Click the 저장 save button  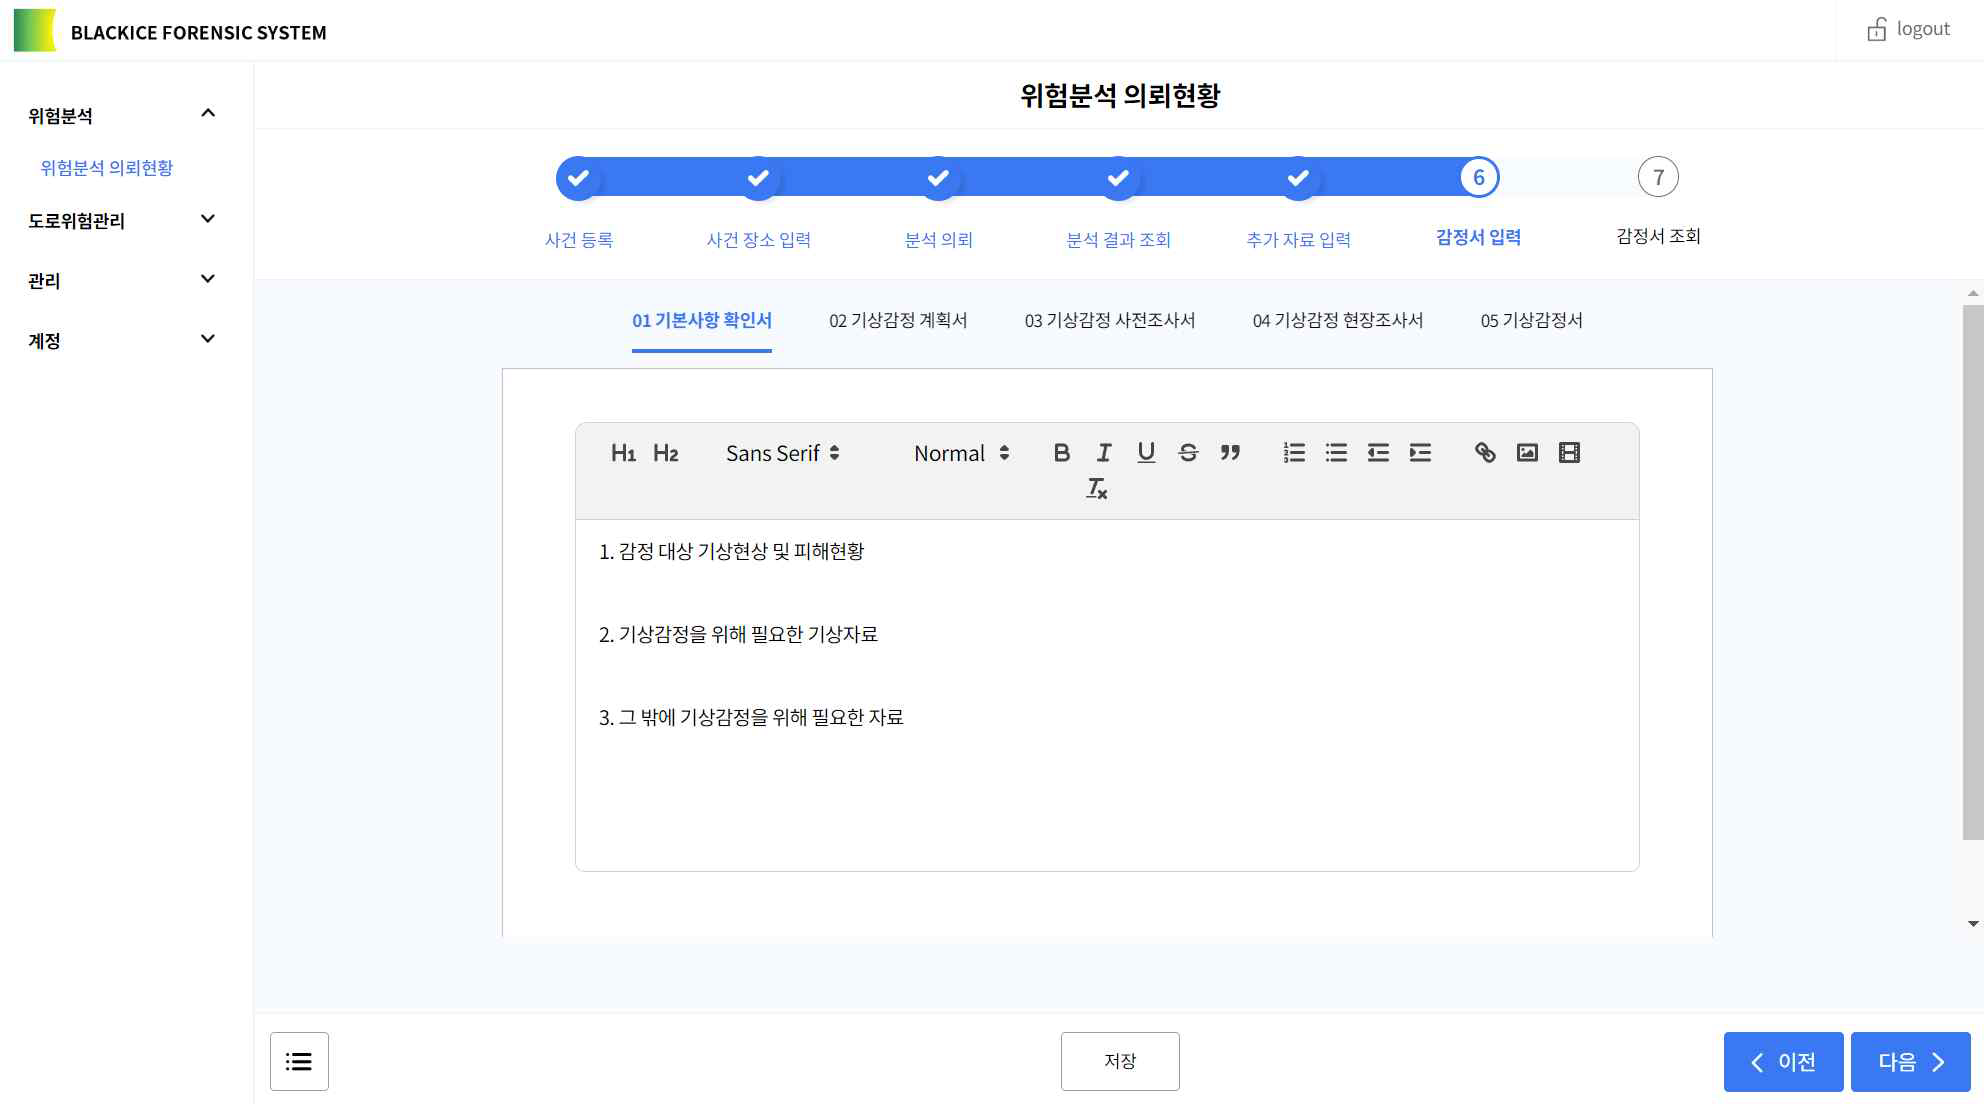pyautogui.click(x=1120, y=1061)
